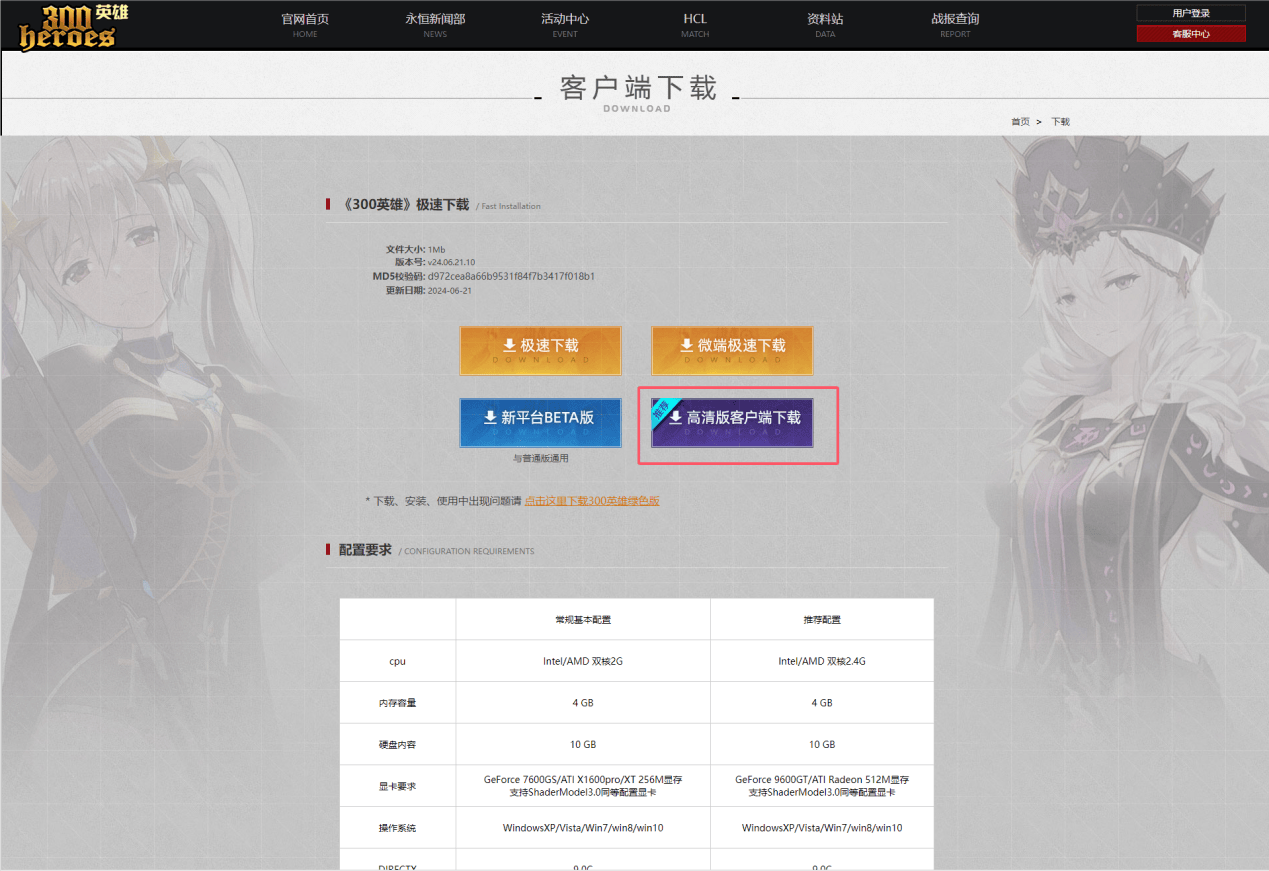Open 活动中心 EVENT menu
The width and height of the screenshot is (1269, 871).
[x=565, y=25]
